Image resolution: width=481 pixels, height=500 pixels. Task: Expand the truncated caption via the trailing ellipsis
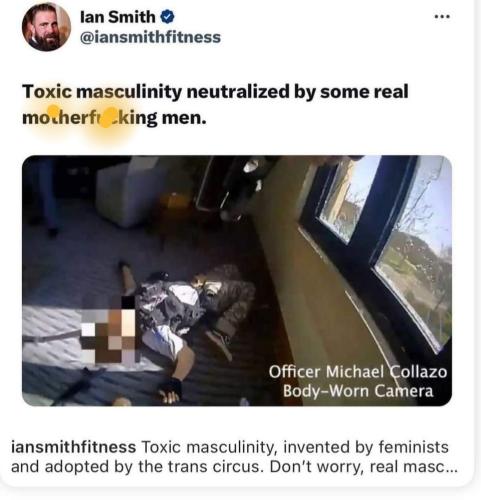tap(452, 468)
